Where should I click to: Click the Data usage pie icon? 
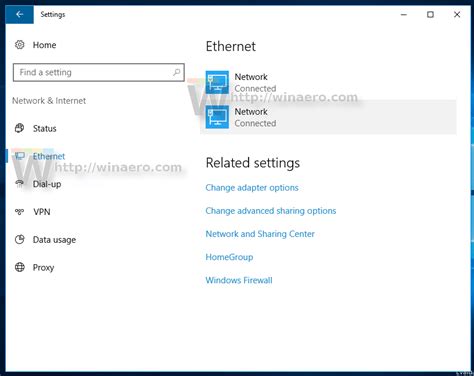click(x=20, y=239)
